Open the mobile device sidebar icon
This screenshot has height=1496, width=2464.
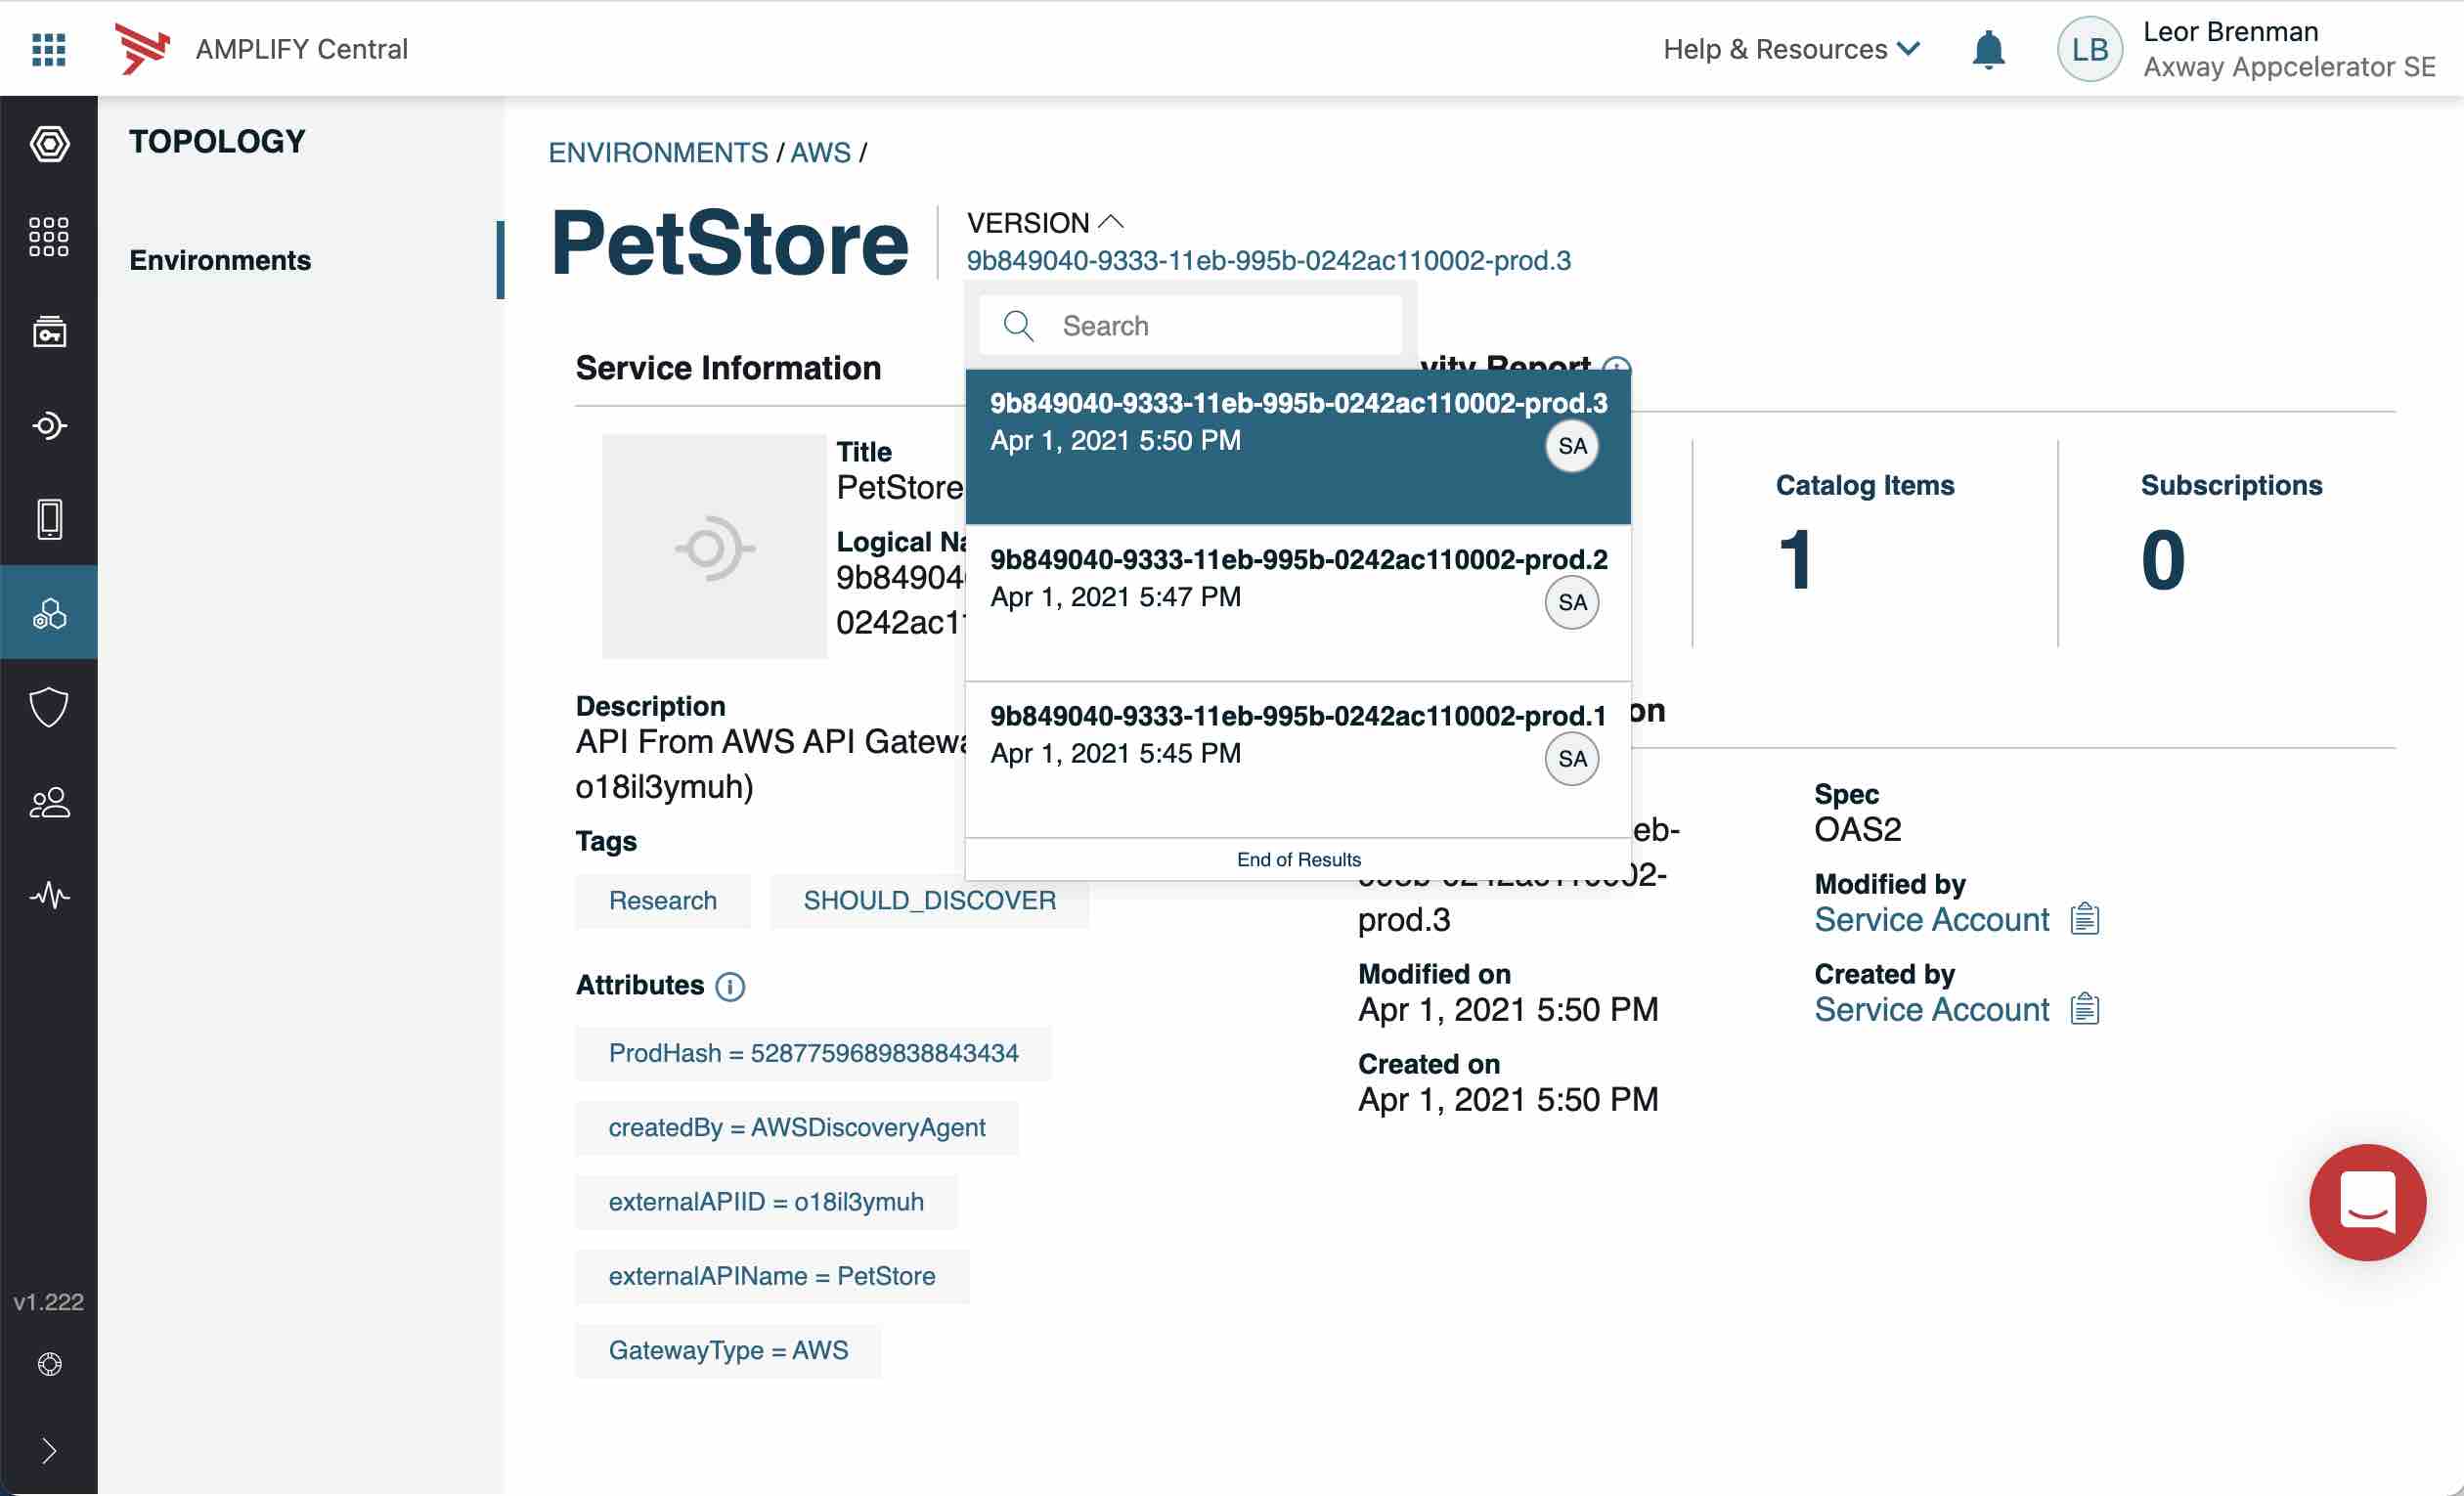[x=49, y=519]
